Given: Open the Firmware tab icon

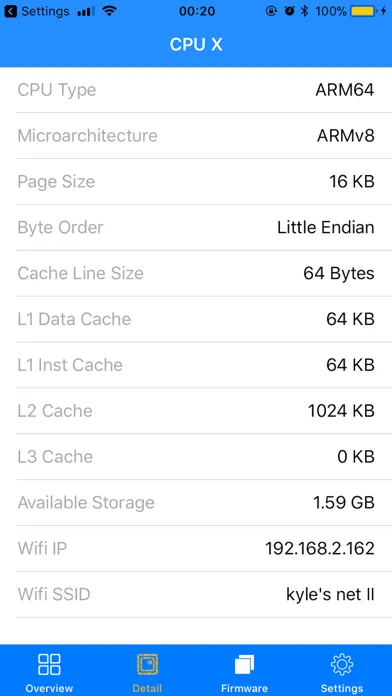Looking at the screenshot, I should point(245,665).
